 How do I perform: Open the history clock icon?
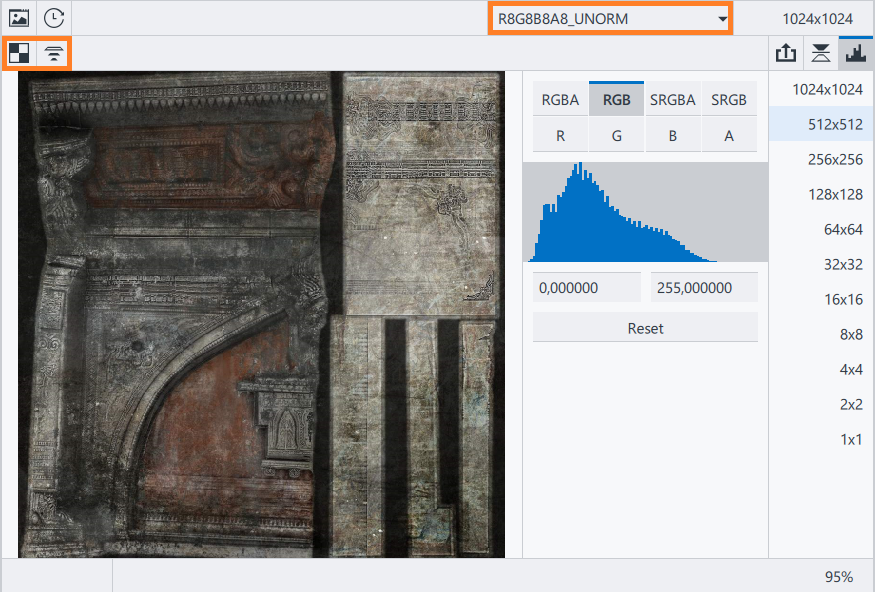click(54, 18)
